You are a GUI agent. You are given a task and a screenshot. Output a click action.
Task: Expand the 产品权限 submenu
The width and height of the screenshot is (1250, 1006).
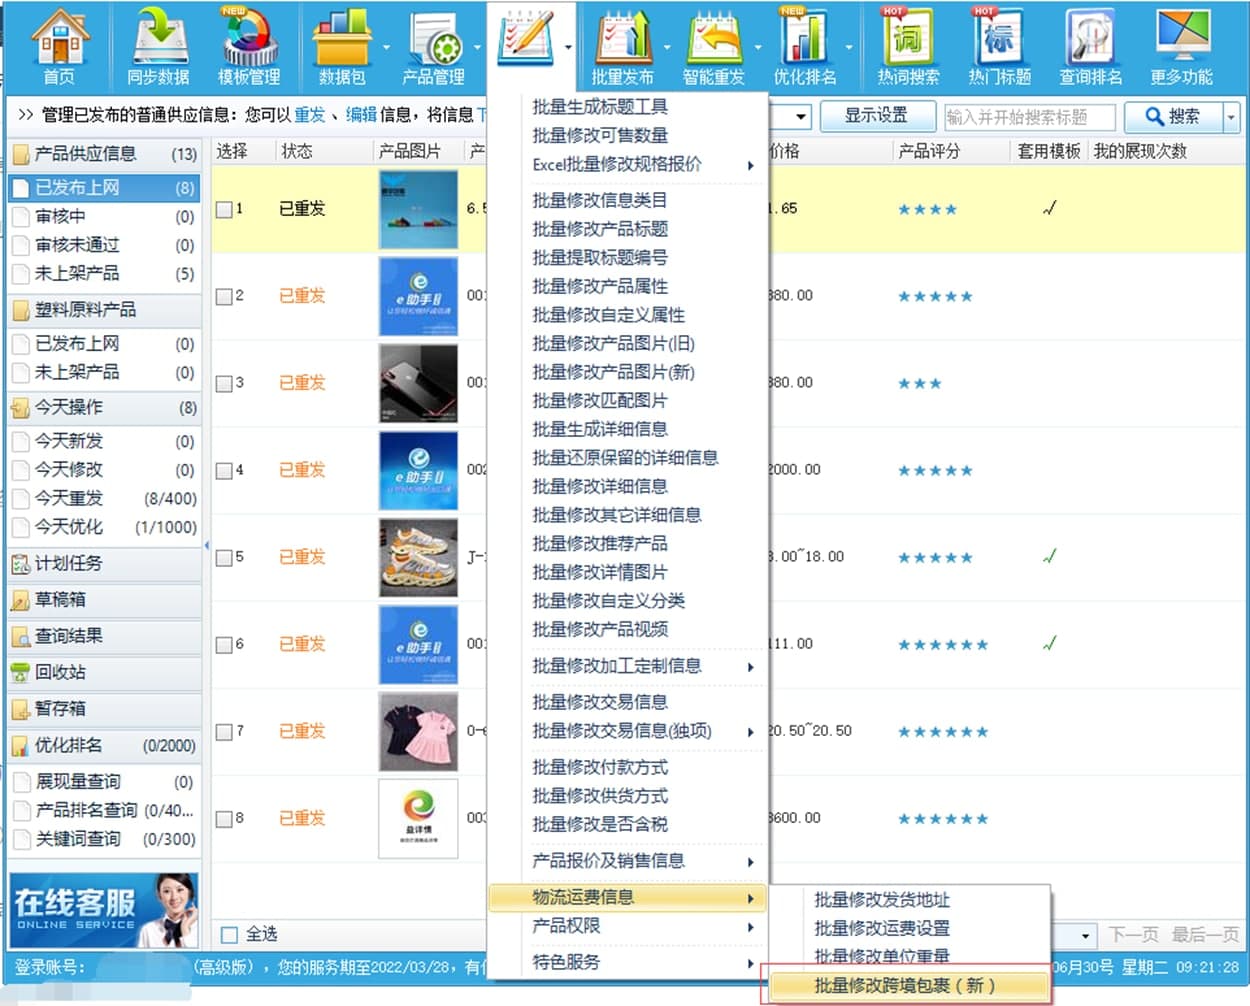pyautogui.click(x=642, y=926)
